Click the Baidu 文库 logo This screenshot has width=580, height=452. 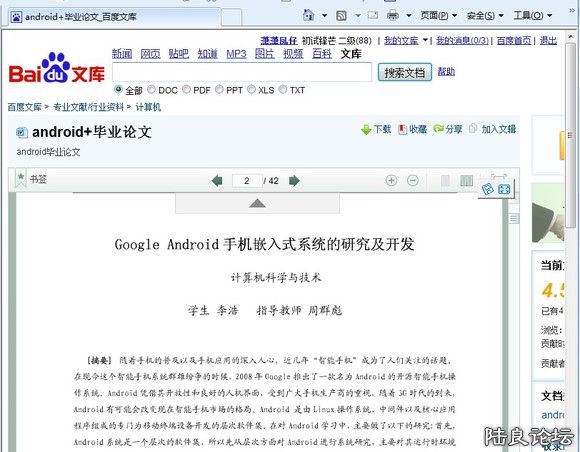pos(57,68)
